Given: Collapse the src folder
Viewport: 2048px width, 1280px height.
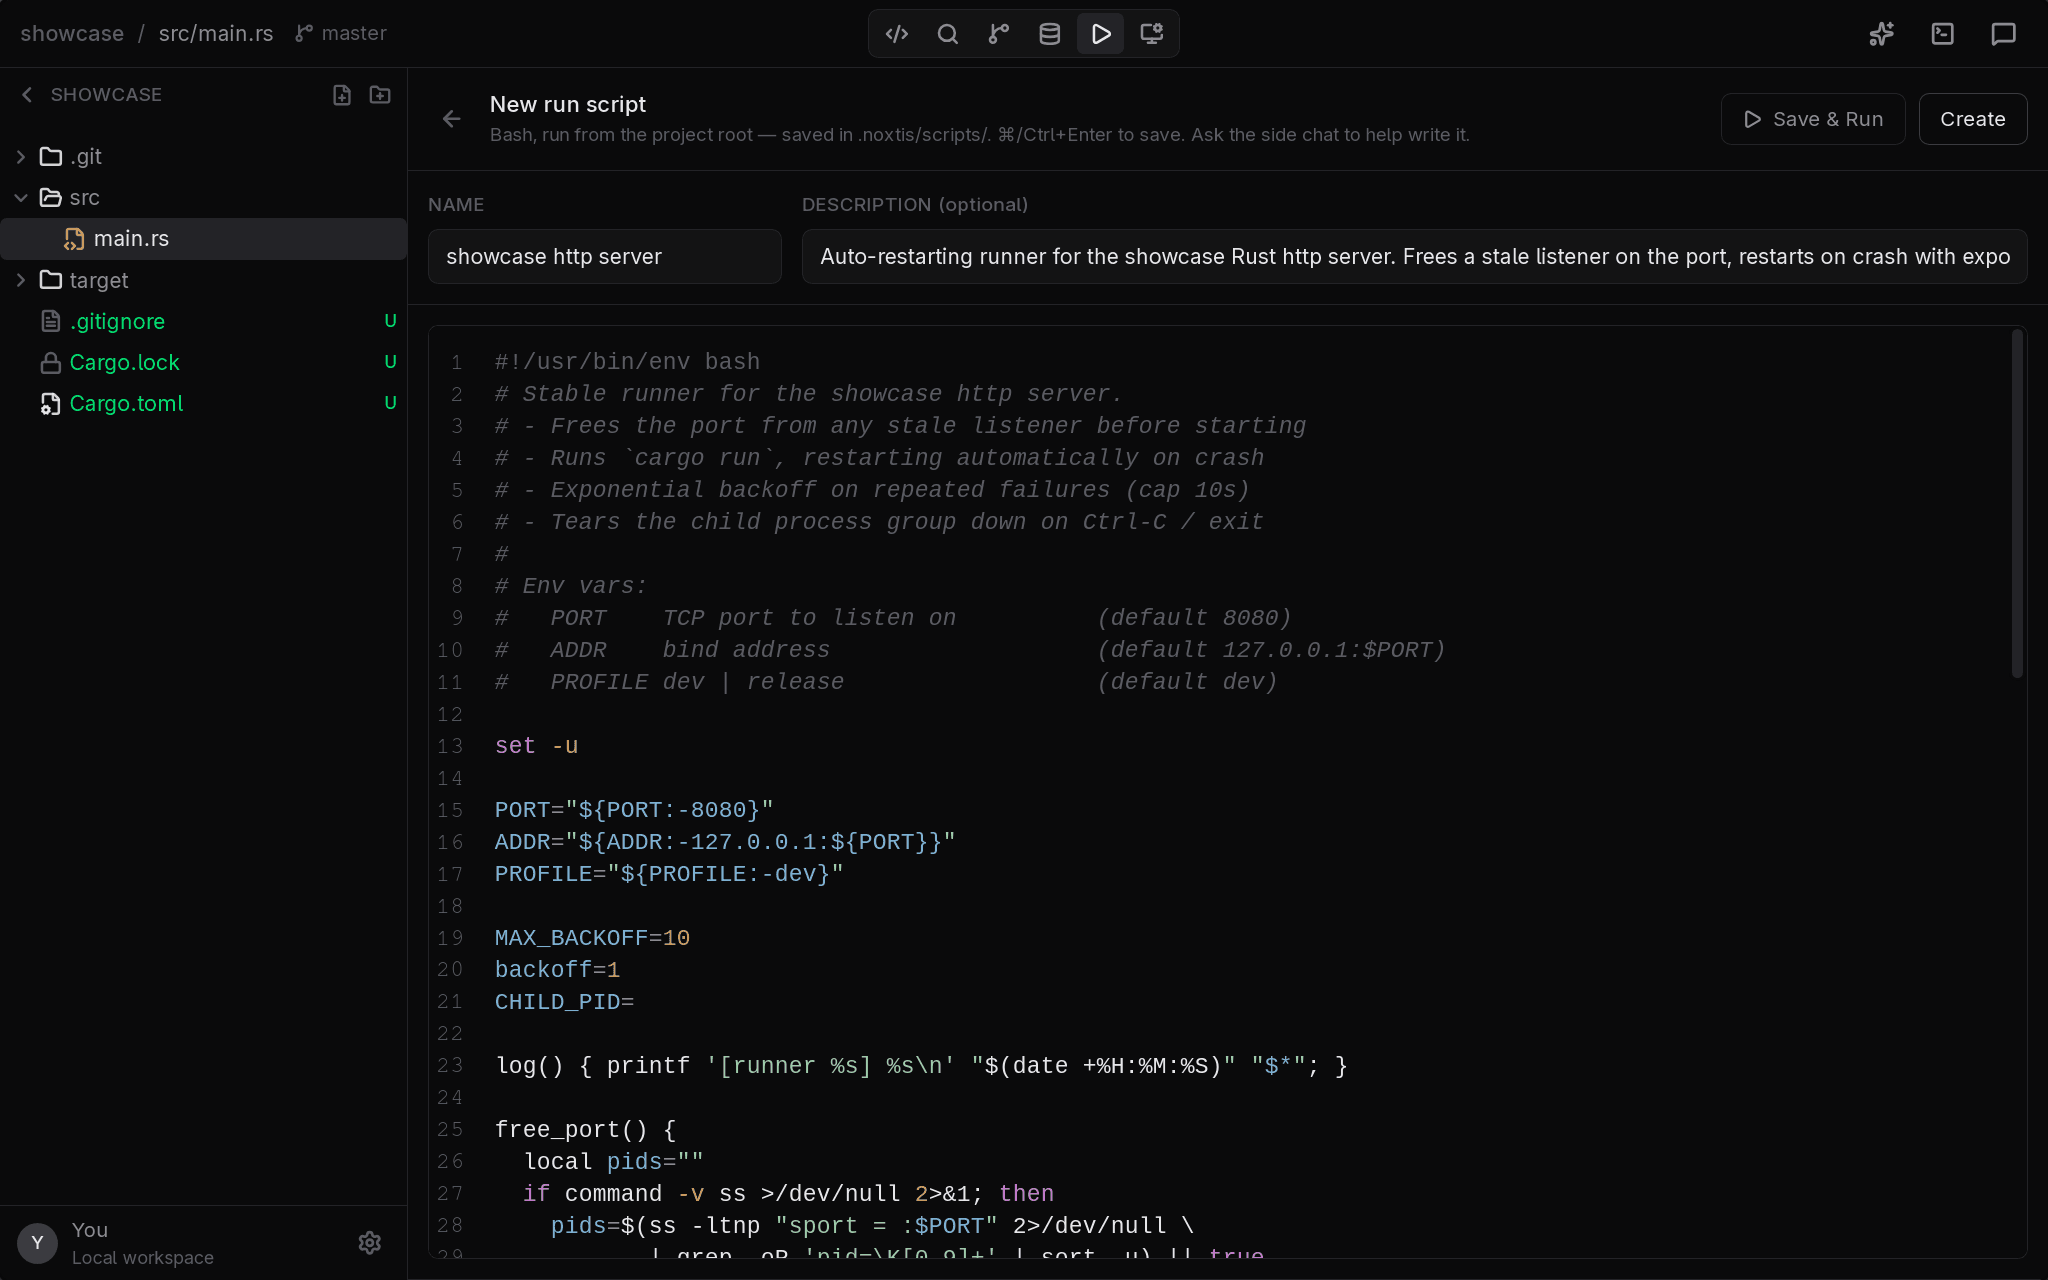Looking at the screenshot, I should pyautogui.click(x=21, y=198).
